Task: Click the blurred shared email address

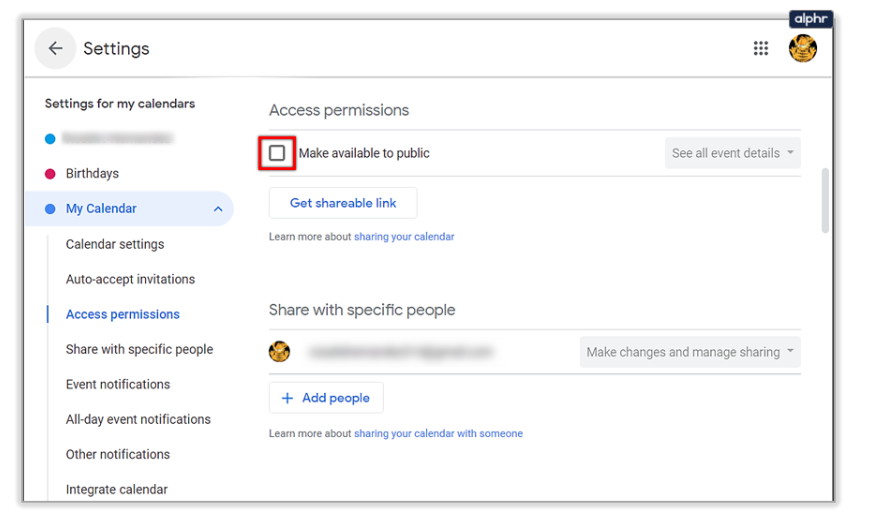Action: [x=400, y=352]
